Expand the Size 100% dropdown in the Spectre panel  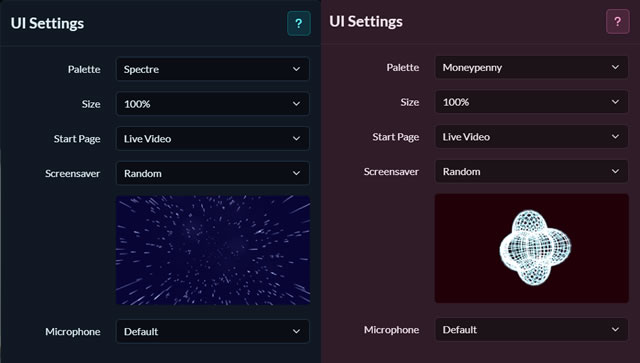tap(213, 104)
